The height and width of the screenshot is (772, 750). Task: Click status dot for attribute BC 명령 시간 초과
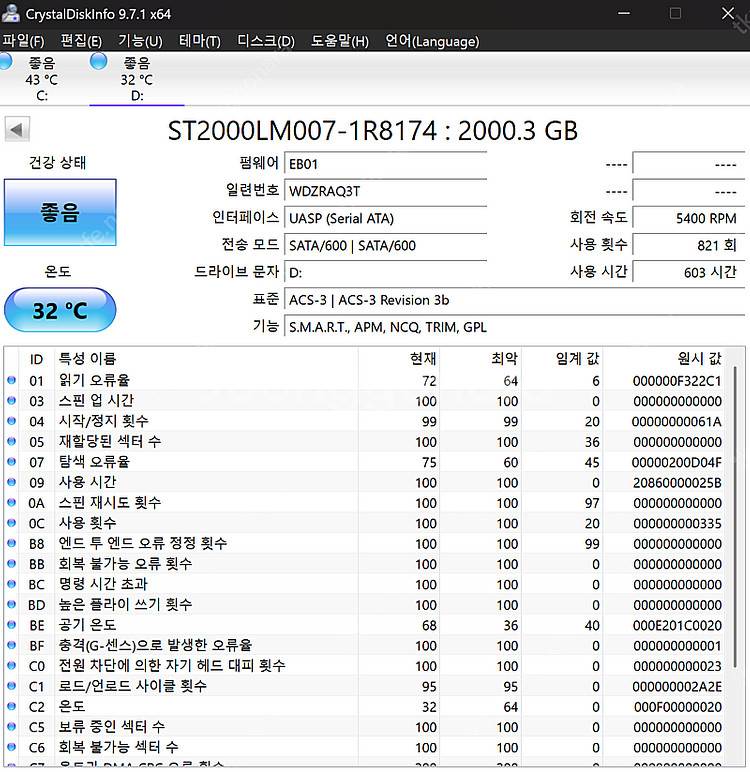click(11, 584)
